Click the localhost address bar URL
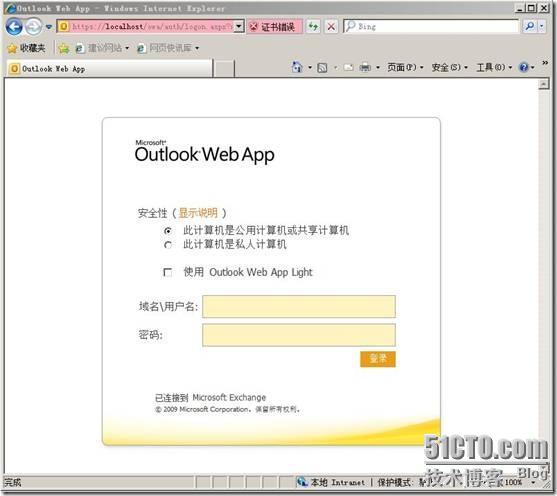 [x=152, y=27]
